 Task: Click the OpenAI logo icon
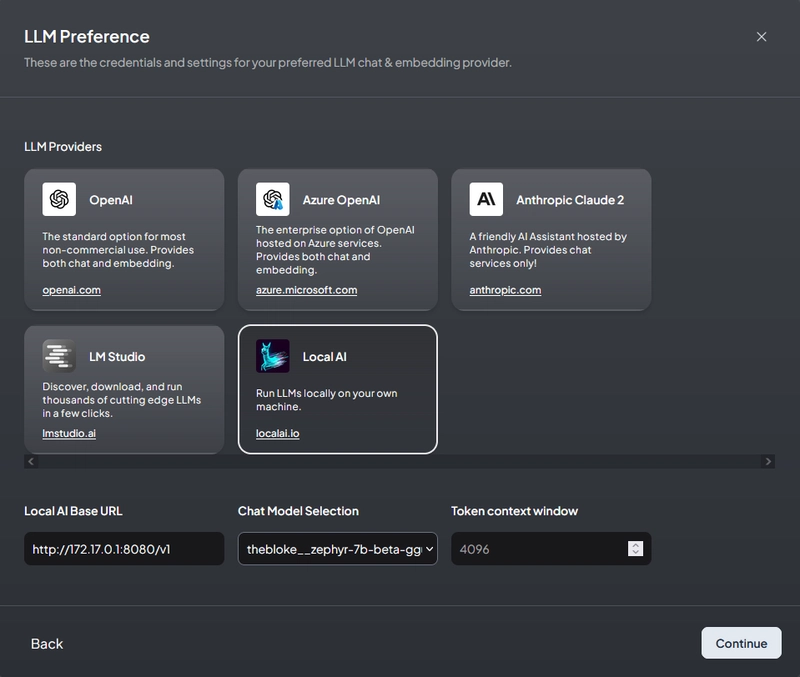pos(59,199)
